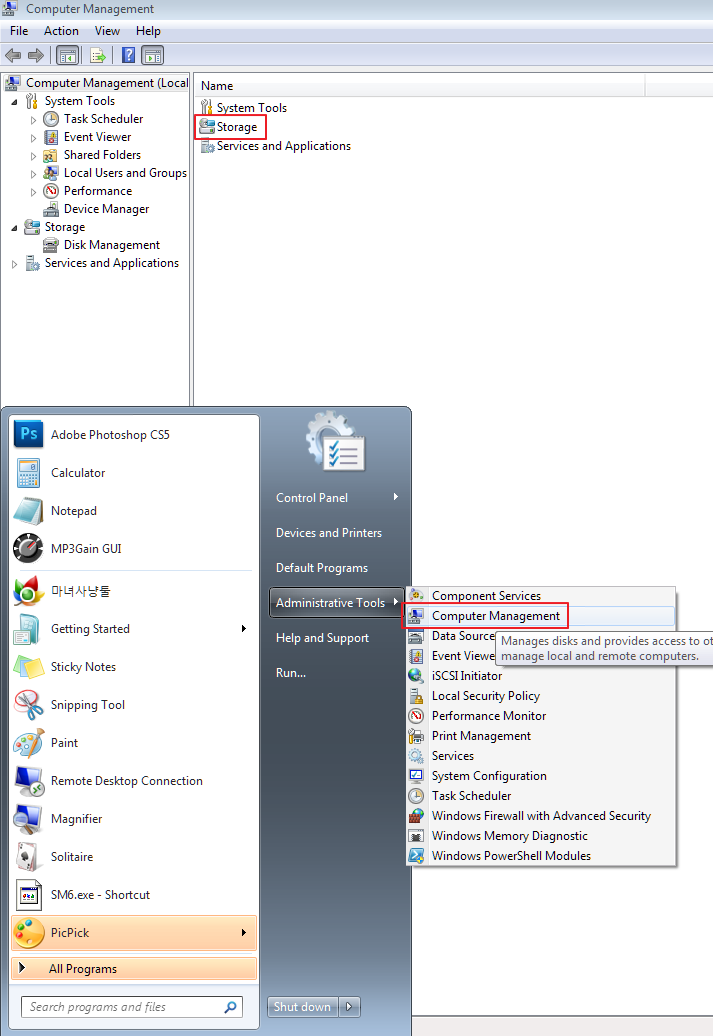Open Control Panel from Start menu
Image resolution: width=713 pixels, height=1036 pixels.
pos(337,498)
